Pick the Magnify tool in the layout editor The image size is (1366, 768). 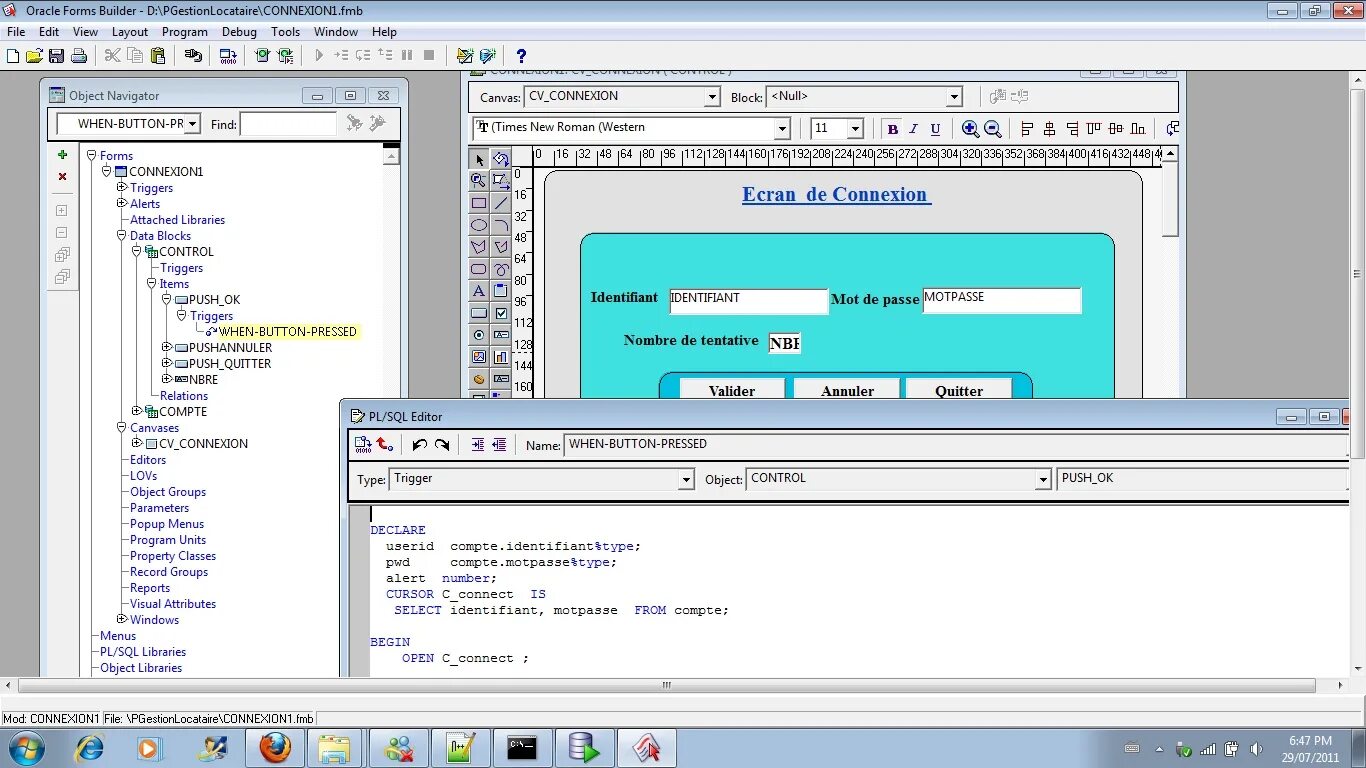pos(479,178)
